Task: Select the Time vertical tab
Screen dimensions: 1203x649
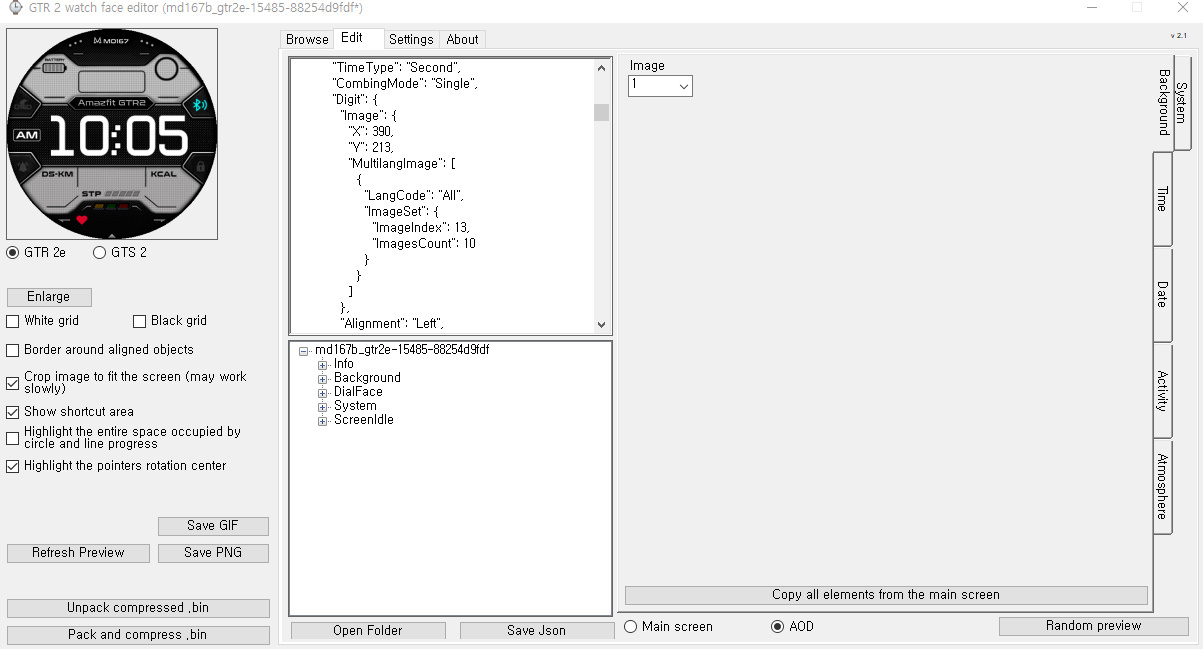Action: click(x=1162, y=199)
